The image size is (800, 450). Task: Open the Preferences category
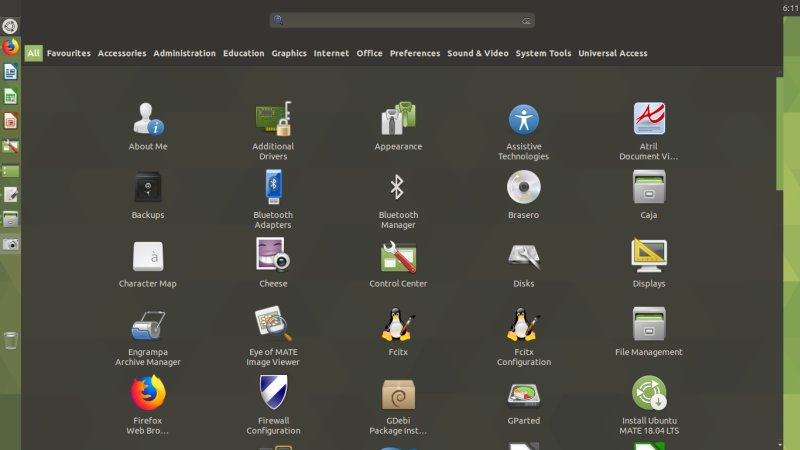coord(415,53)
